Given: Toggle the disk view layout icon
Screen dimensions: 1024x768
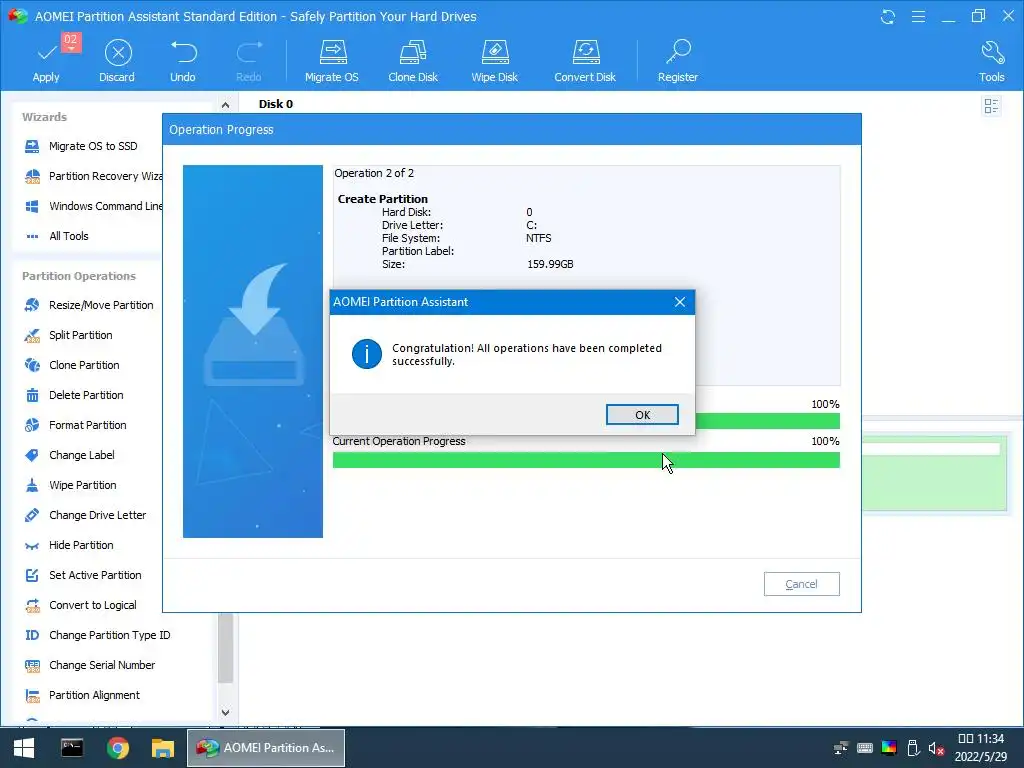Looking at the screenshot, I should click(991, 106).
